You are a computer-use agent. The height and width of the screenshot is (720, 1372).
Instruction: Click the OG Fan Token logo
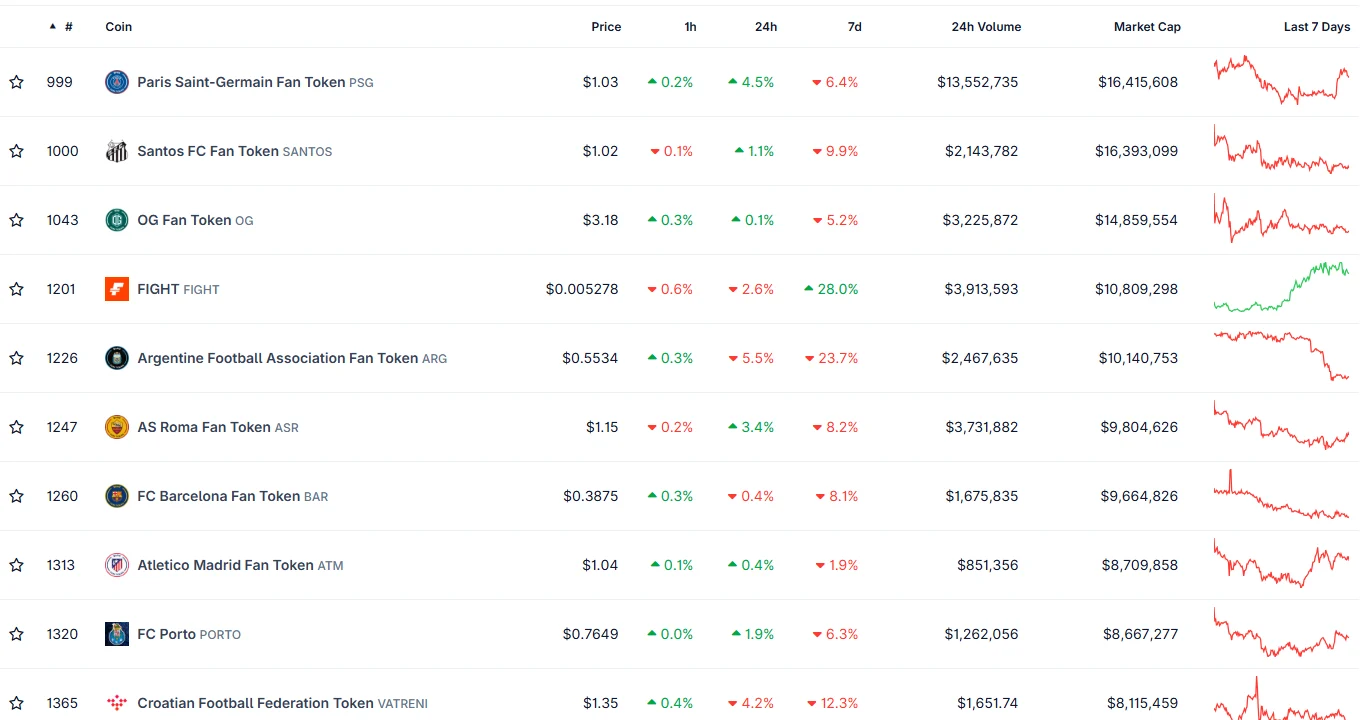pos(117,220)
